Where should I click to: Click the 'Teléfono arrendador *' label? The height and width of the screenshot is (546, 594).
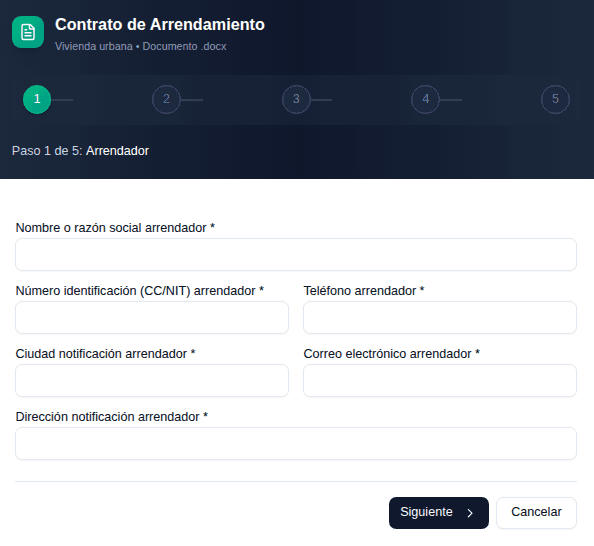click(364, 291)
